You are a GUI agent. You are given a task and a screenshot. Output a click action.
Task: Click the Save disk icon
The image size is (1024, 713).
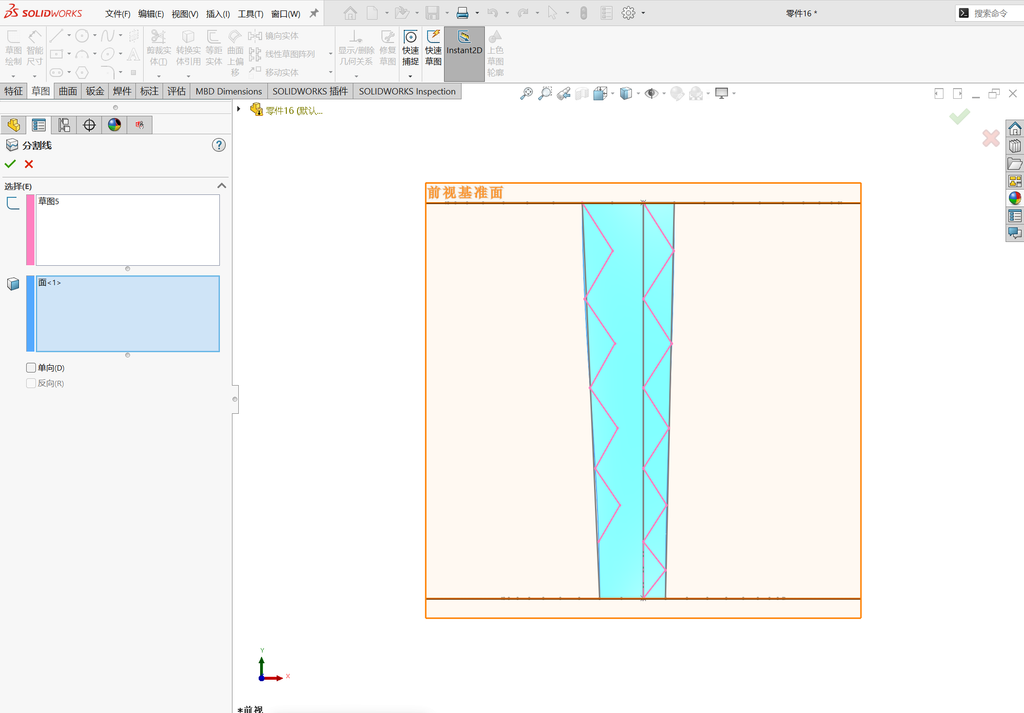coord(432,13)
